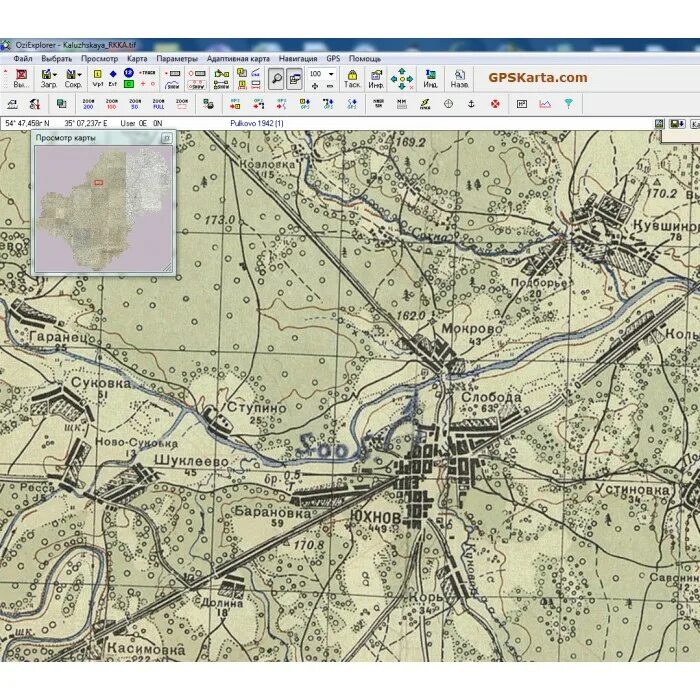
Task: Click the exit (Вых) toolbar button
Action: click(x=21, y=79)
